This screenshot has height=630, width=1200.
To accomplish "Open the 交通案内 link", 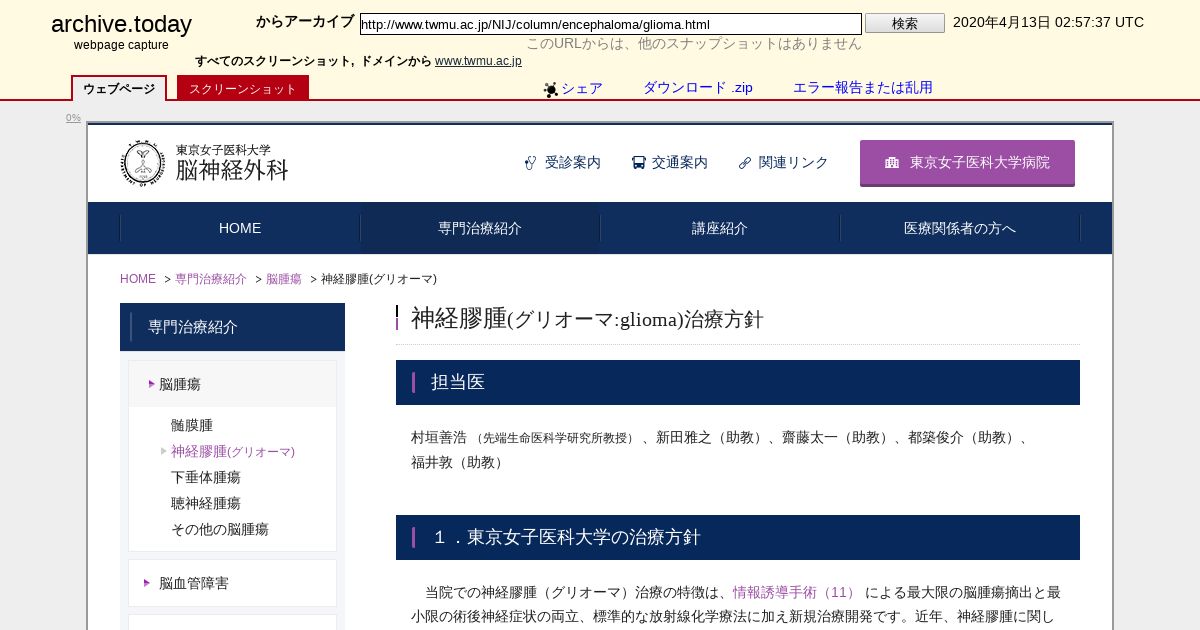I will click(x=680, y=163).
